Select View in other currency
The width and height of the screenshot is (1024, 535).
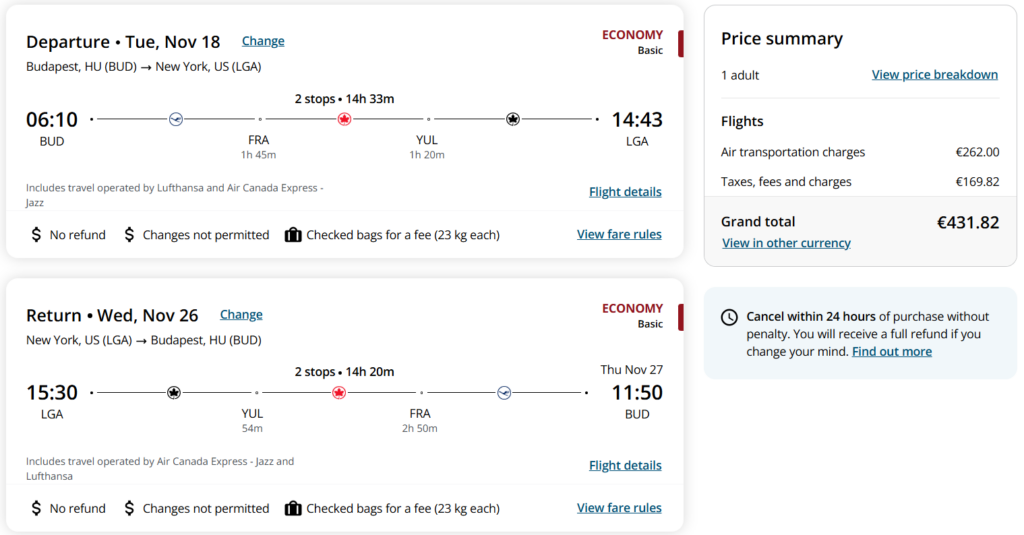(786, 243)
